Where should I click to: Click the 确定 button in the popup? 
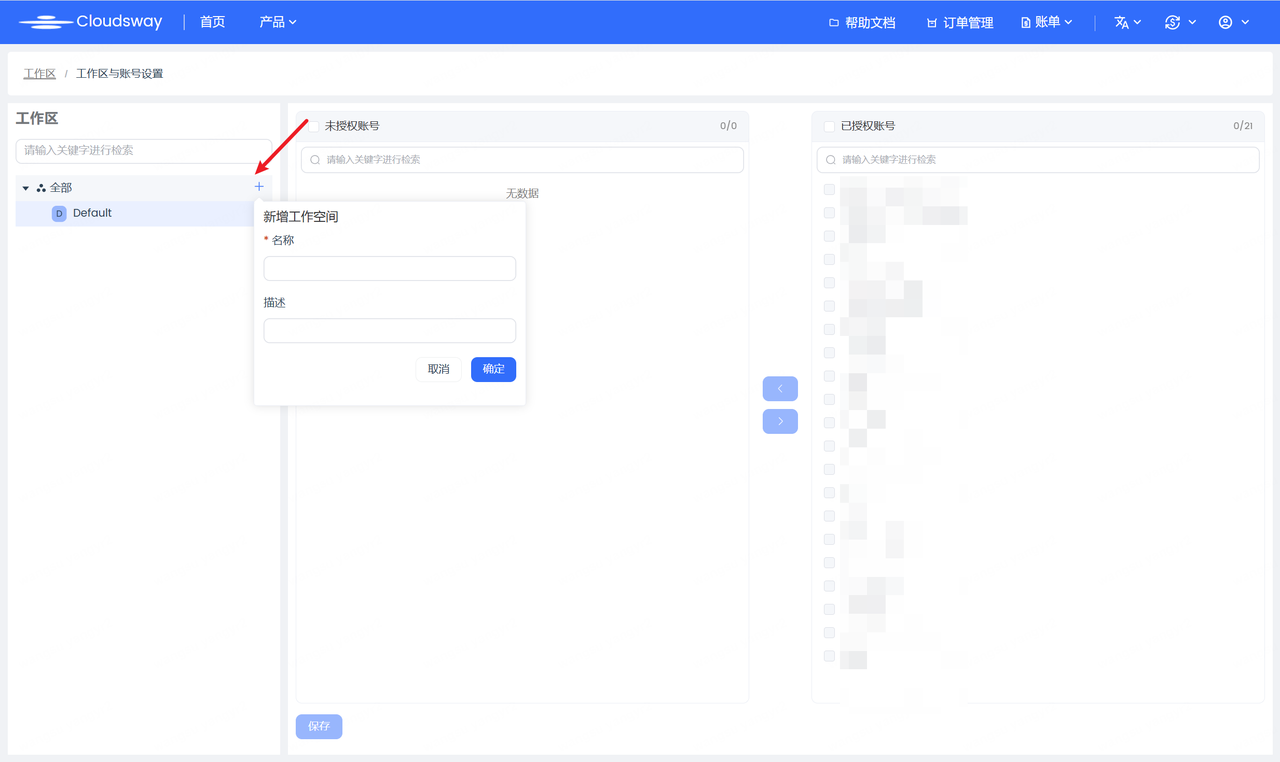pyautogui.click(x=493, y=369)
